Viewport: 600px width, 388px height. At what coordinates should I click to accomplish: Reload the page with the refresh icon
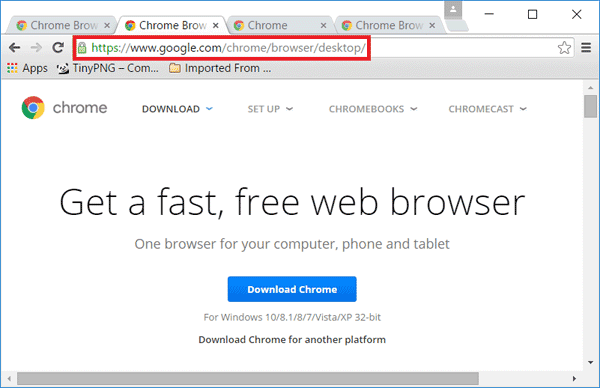pyautogui.click(x=58, y=47)
